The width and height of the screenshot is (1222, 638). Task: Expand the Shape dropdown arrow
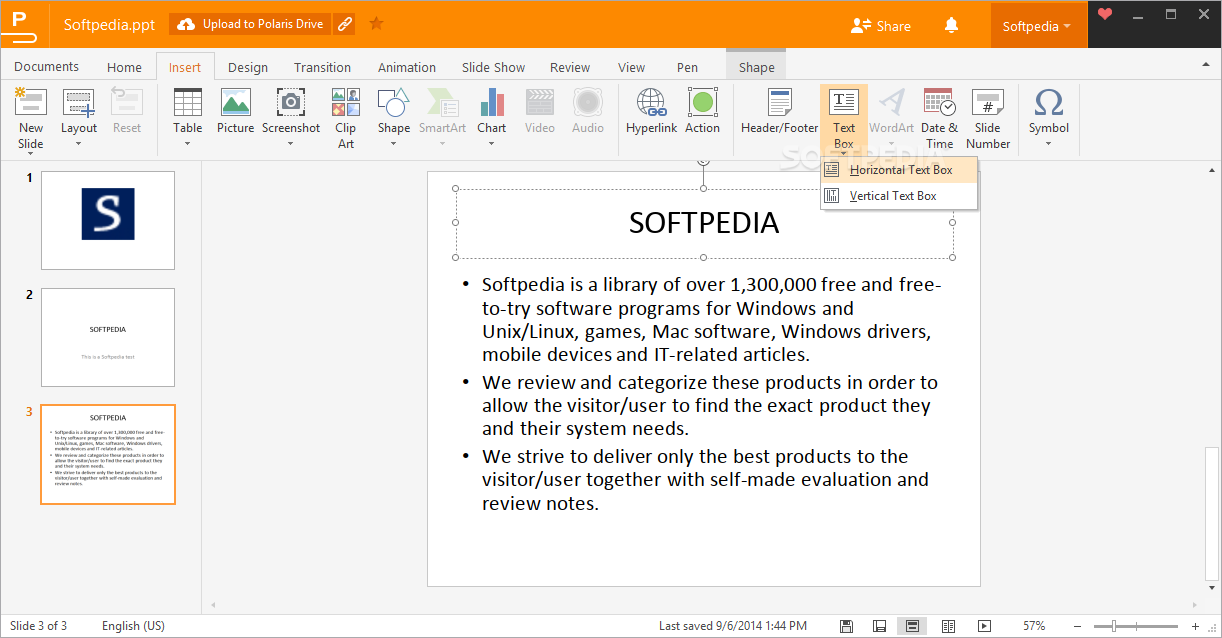(x=393, y=143)
